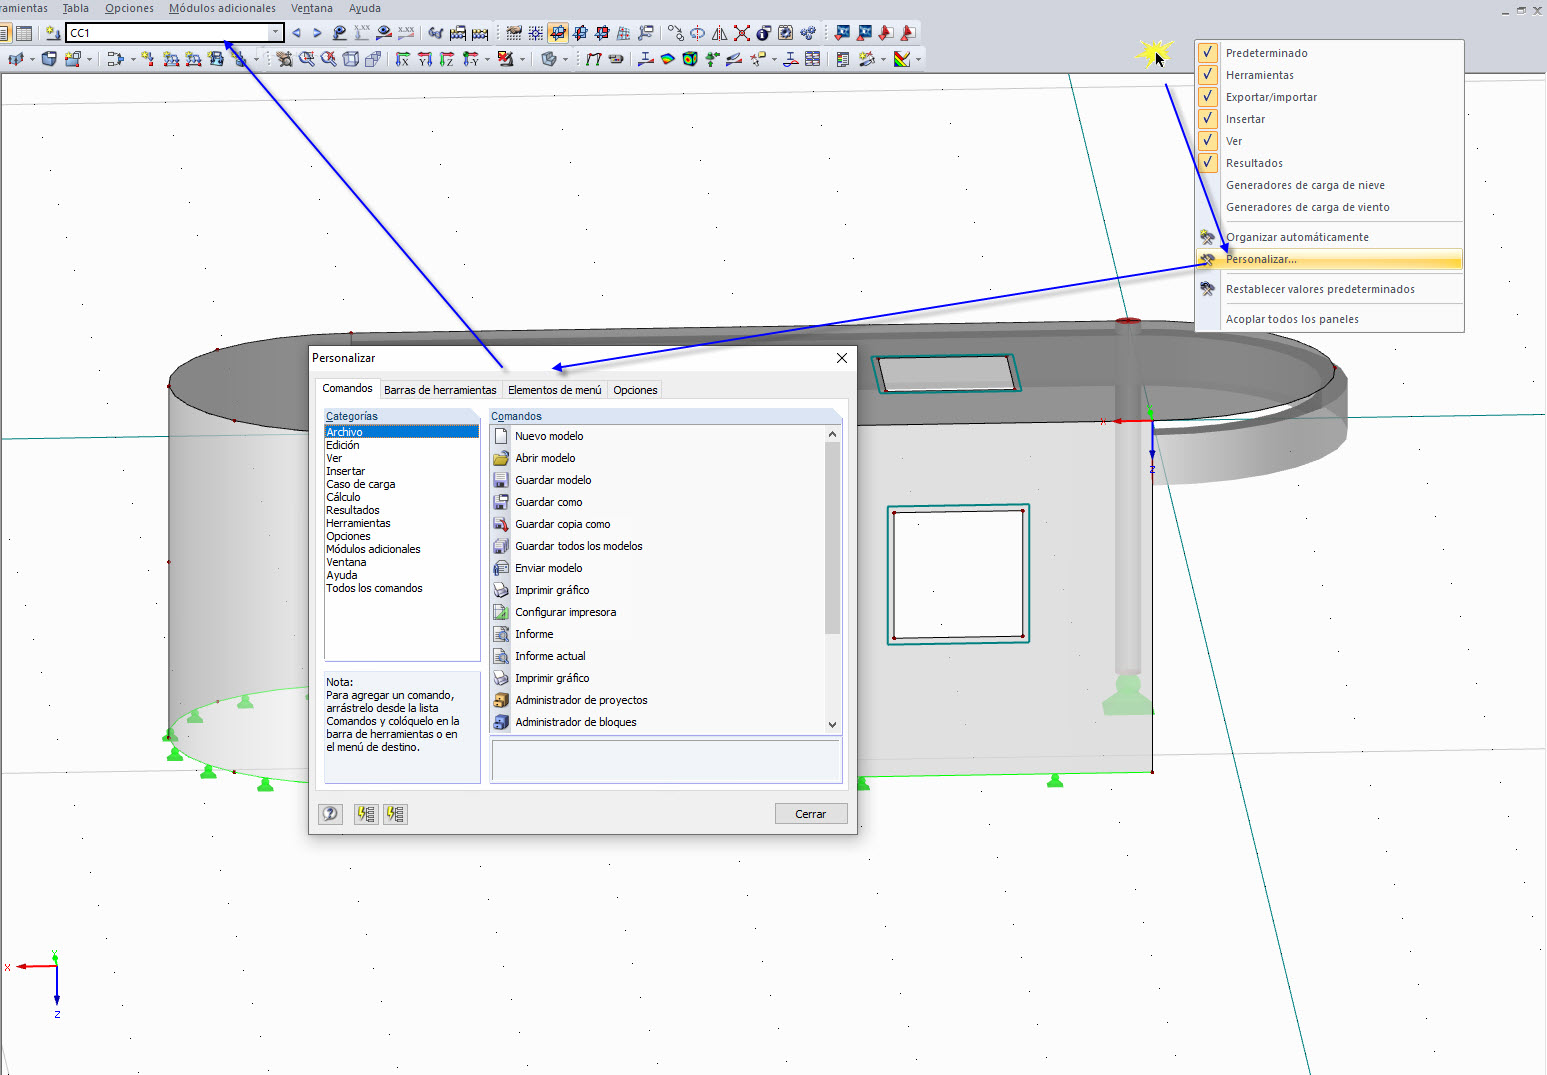
Task: Select Todos los comandos category
Action: point(374,588)
